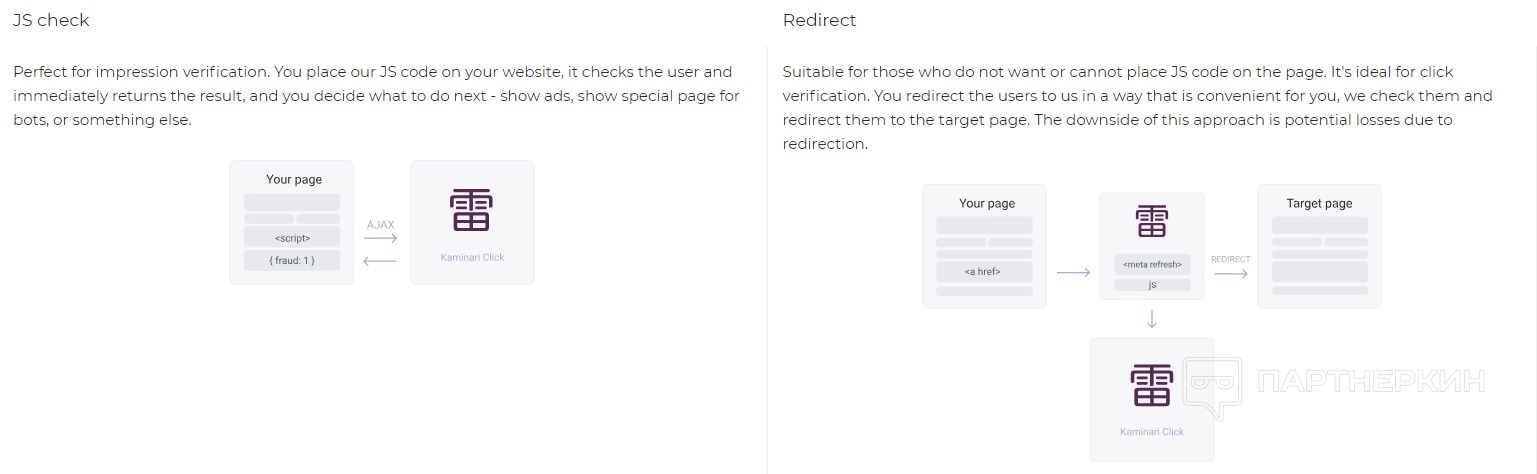This screenshot has height=474, width=1537.
Task: Click the <a href> block in Your page
Action: [983, 271]
